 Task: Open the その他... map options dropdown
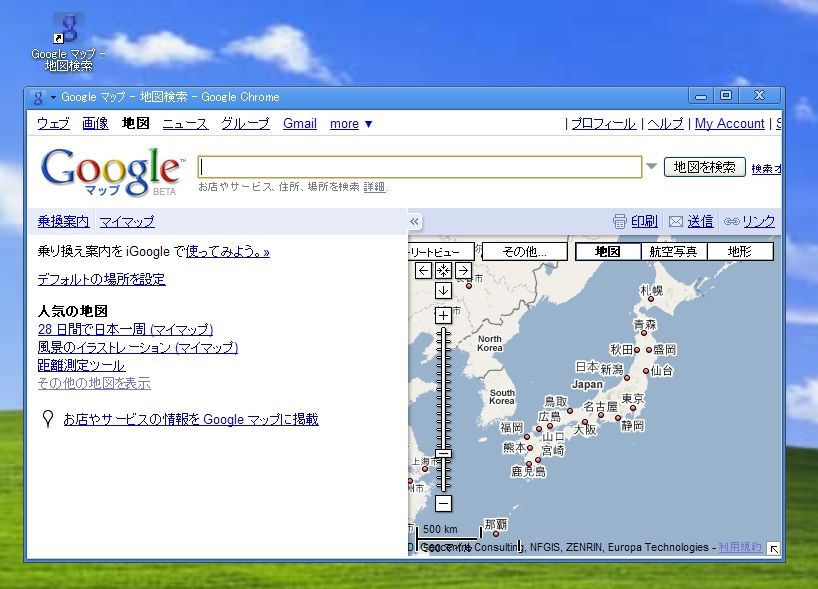pyautogui.click(x=524, y=251)
